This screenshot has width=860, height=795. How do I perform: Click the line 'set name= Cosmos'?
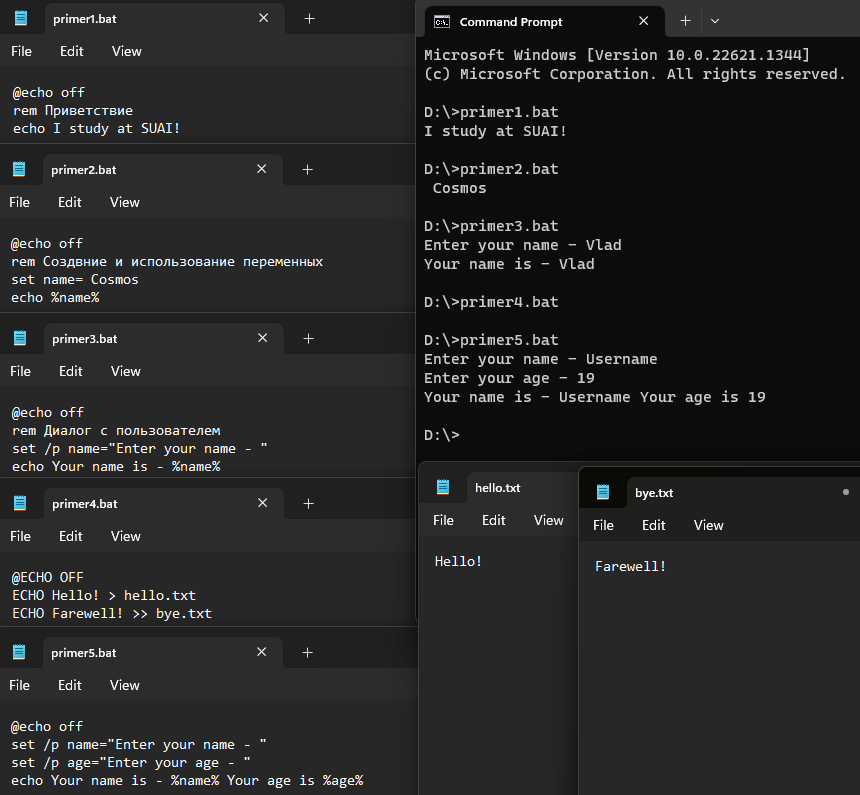[75, 279]
